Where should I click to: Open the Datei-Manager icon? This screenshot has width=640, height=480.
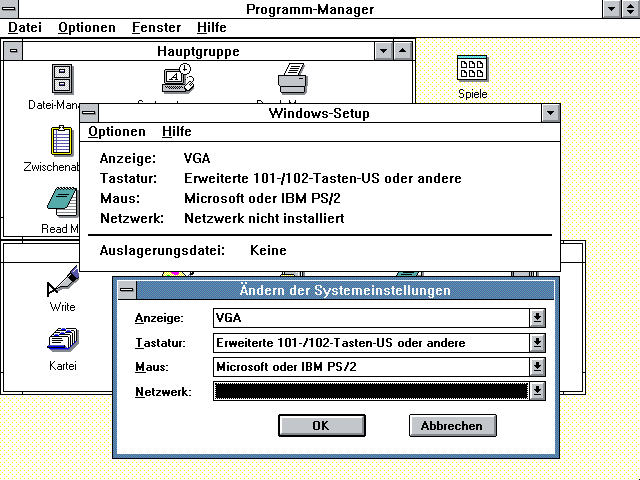point(61,79)
